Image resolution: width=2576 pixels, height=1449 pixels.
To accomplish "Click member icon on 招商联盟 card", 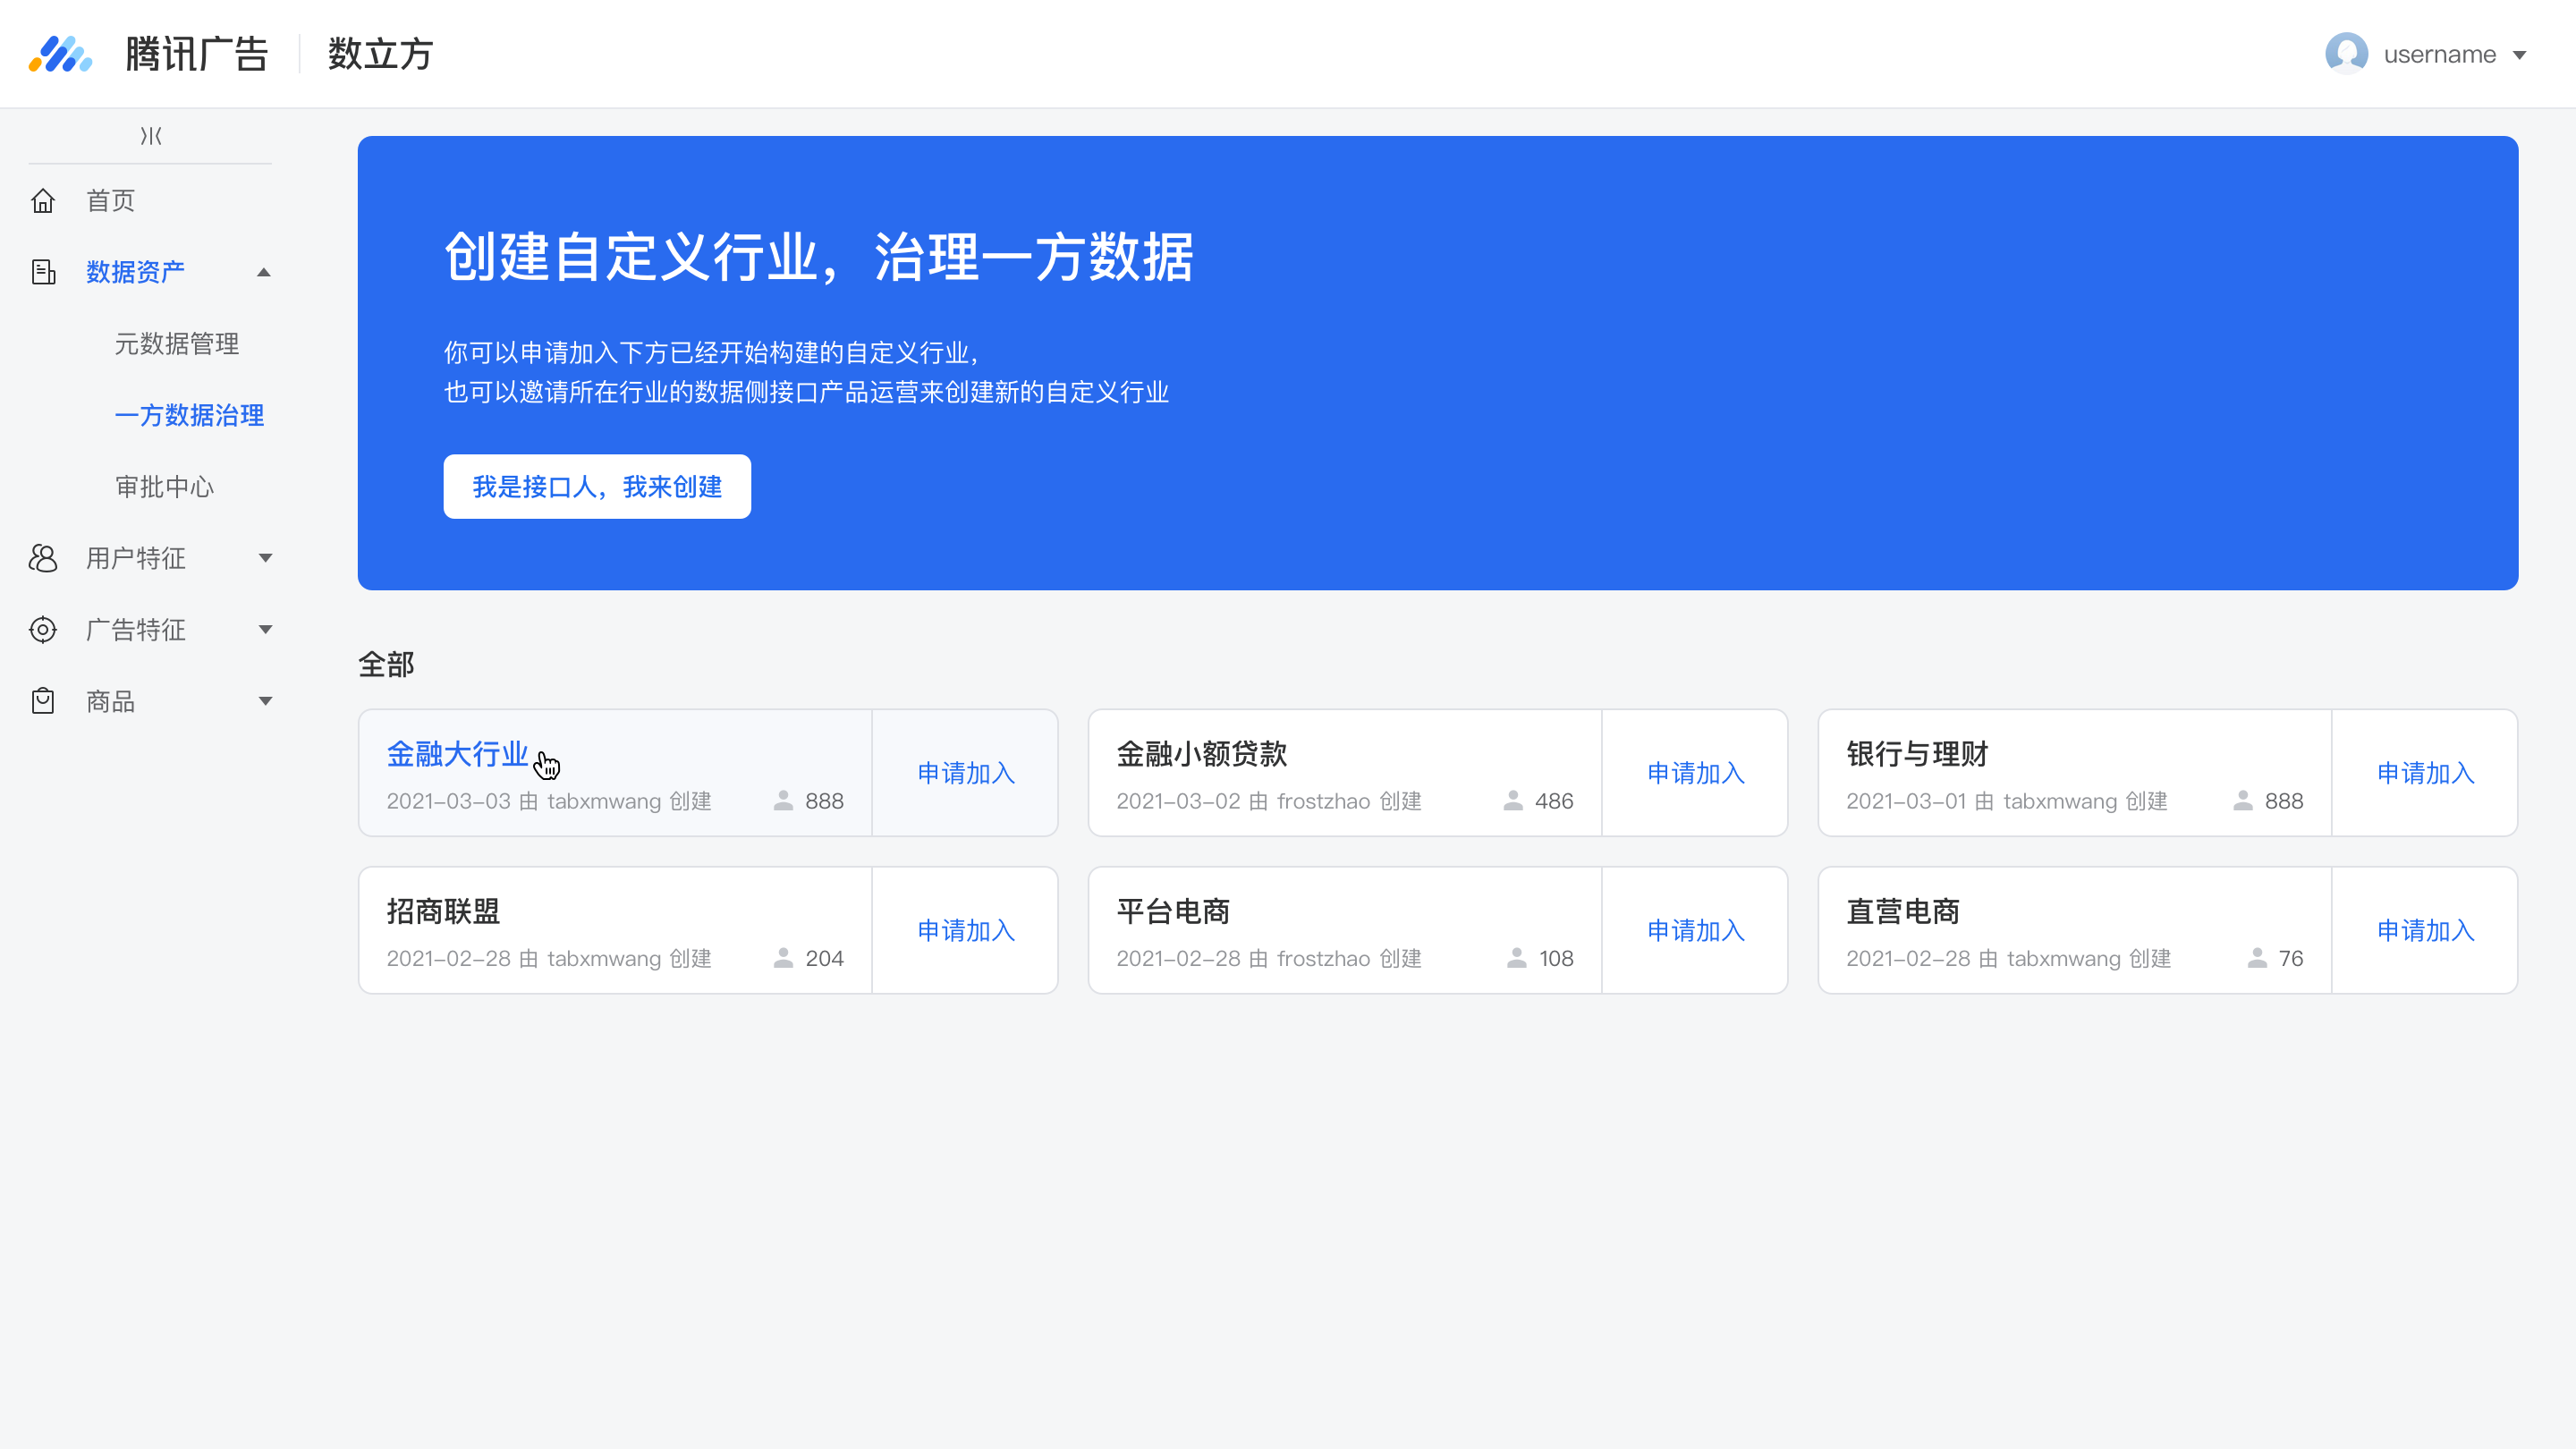I will 783,958.
